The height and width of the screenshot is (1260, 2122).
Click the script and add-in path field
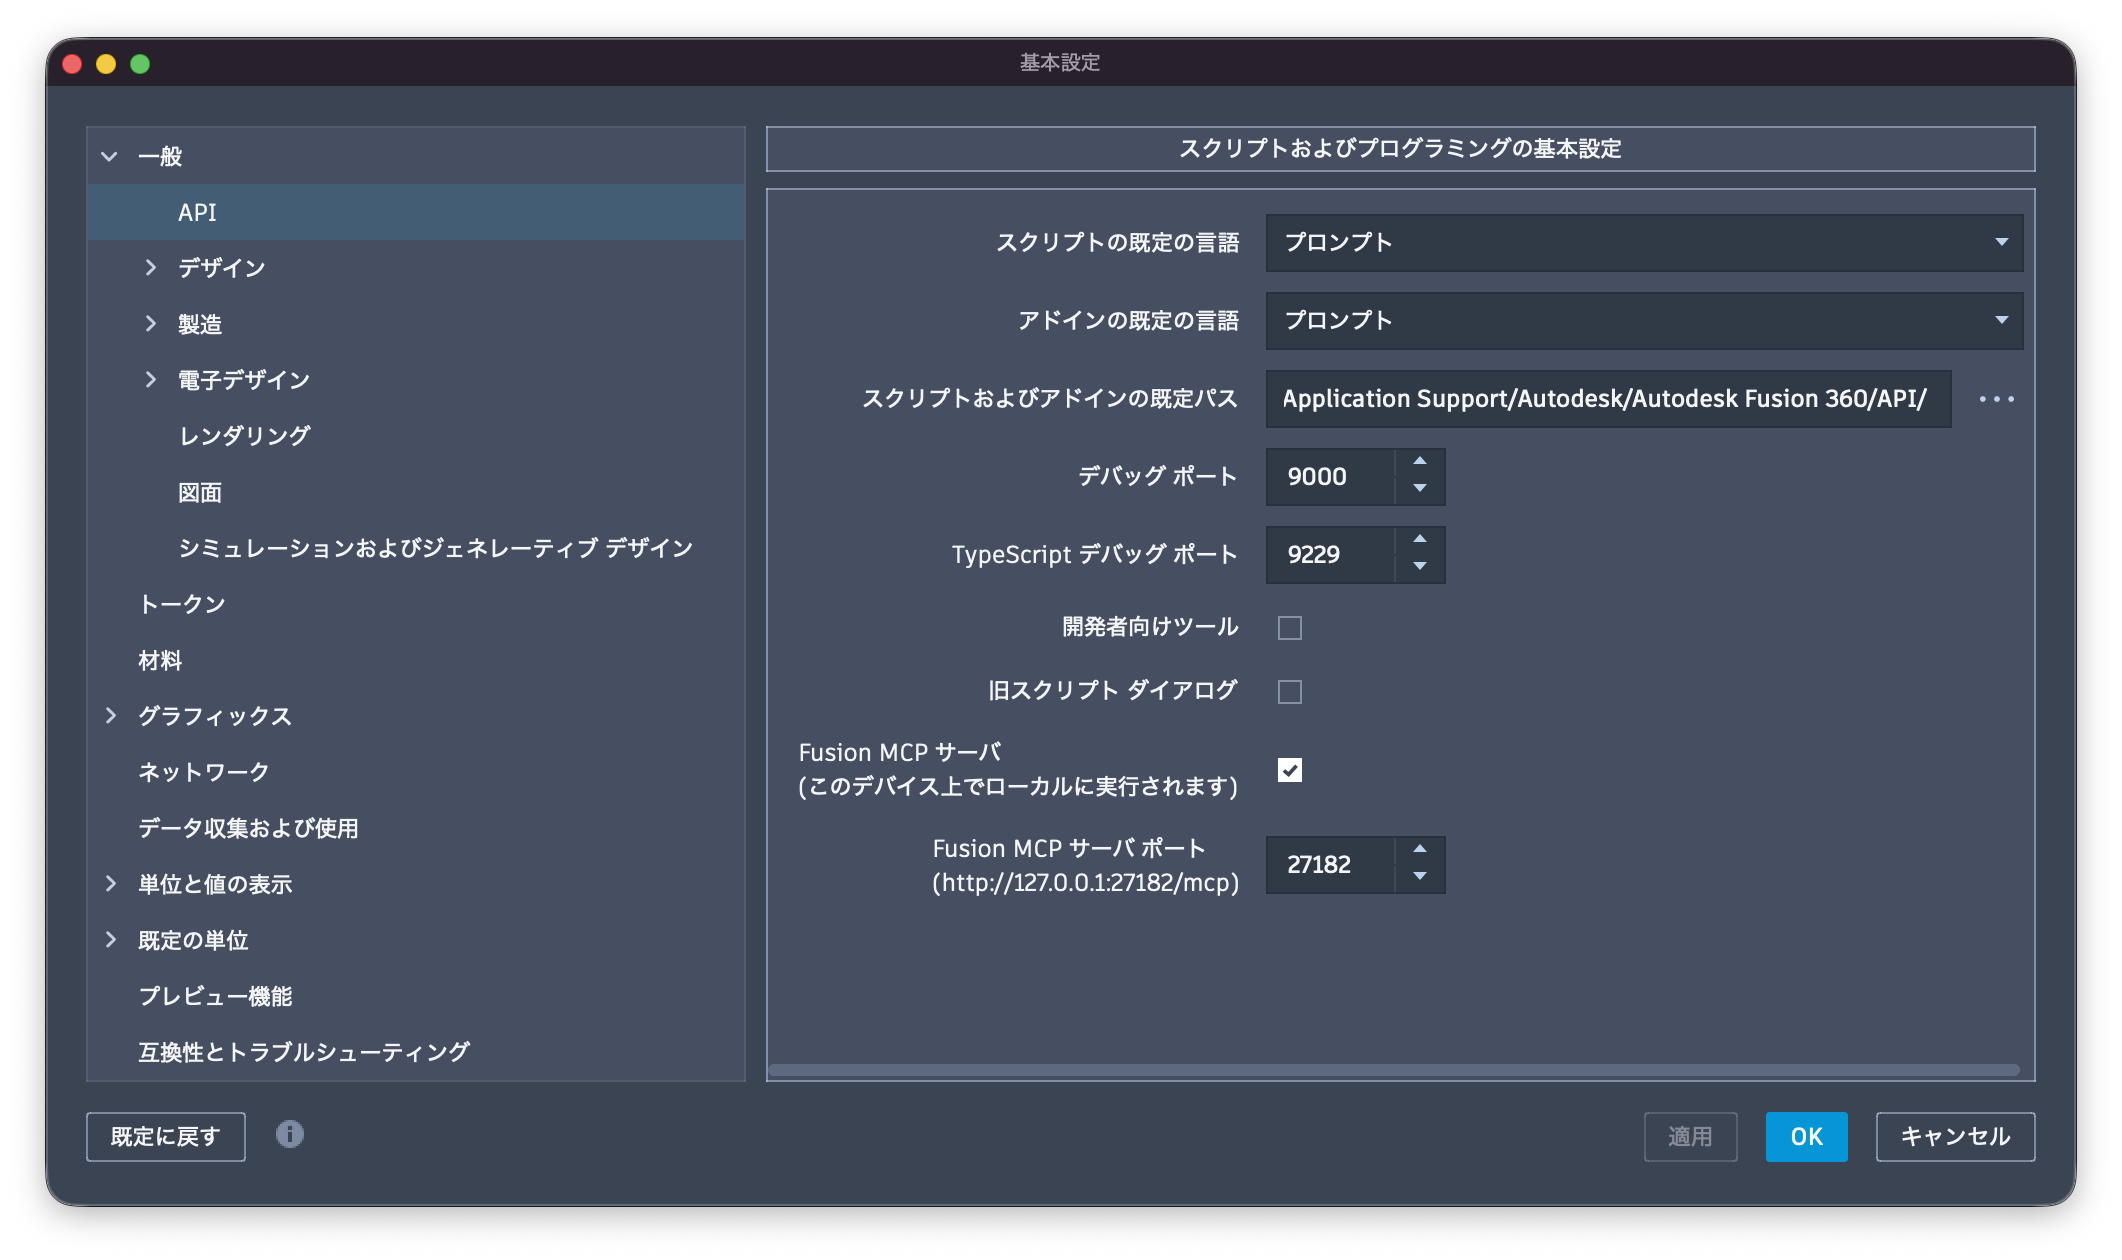pos(1608,399)
